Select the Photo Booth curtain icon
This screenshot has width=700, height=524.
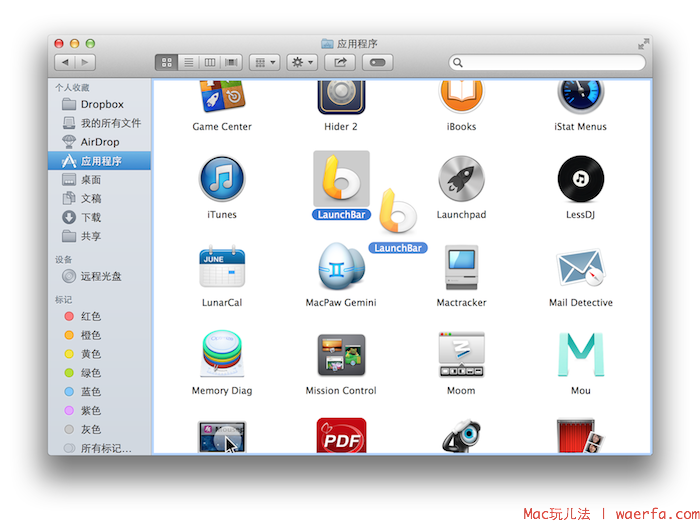[x=580, y=436]
